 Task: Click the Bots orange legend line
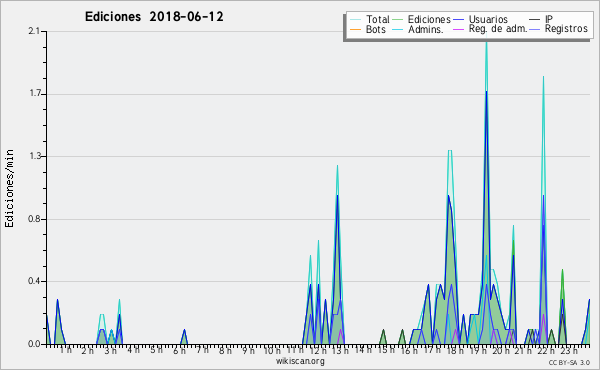point(355,29)
